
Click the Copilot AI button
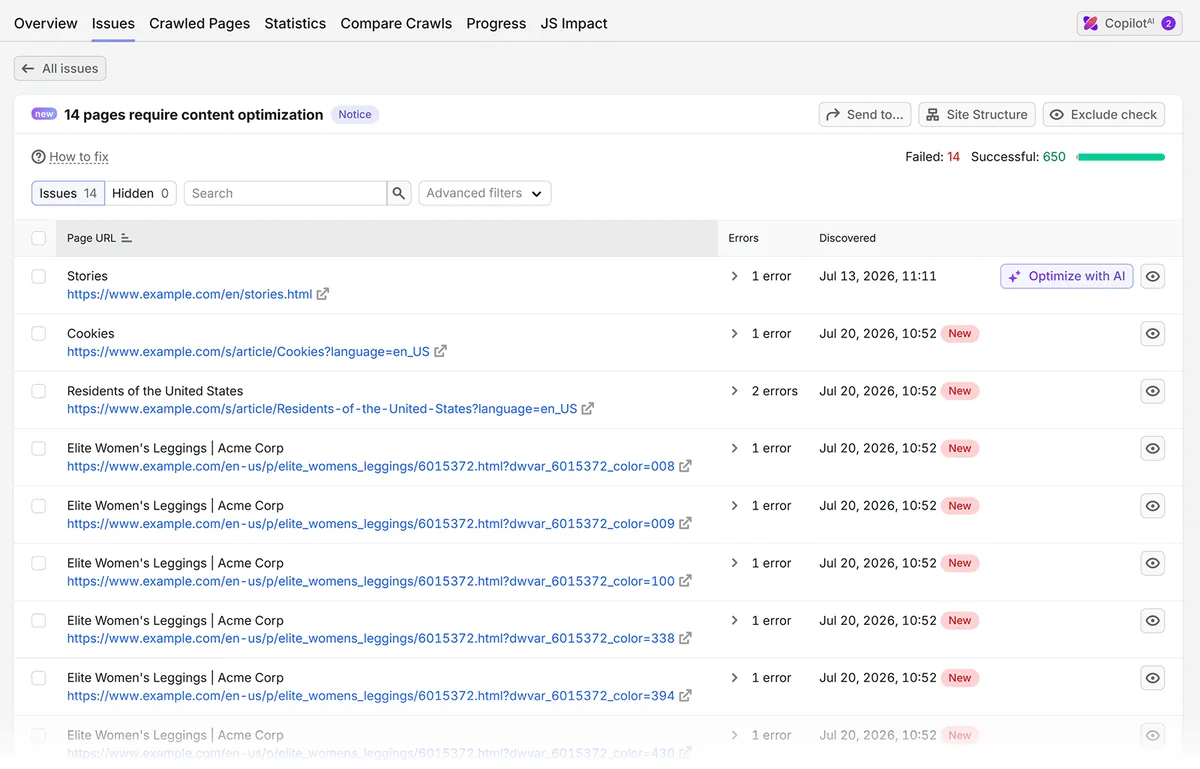tap(1129, 23)
